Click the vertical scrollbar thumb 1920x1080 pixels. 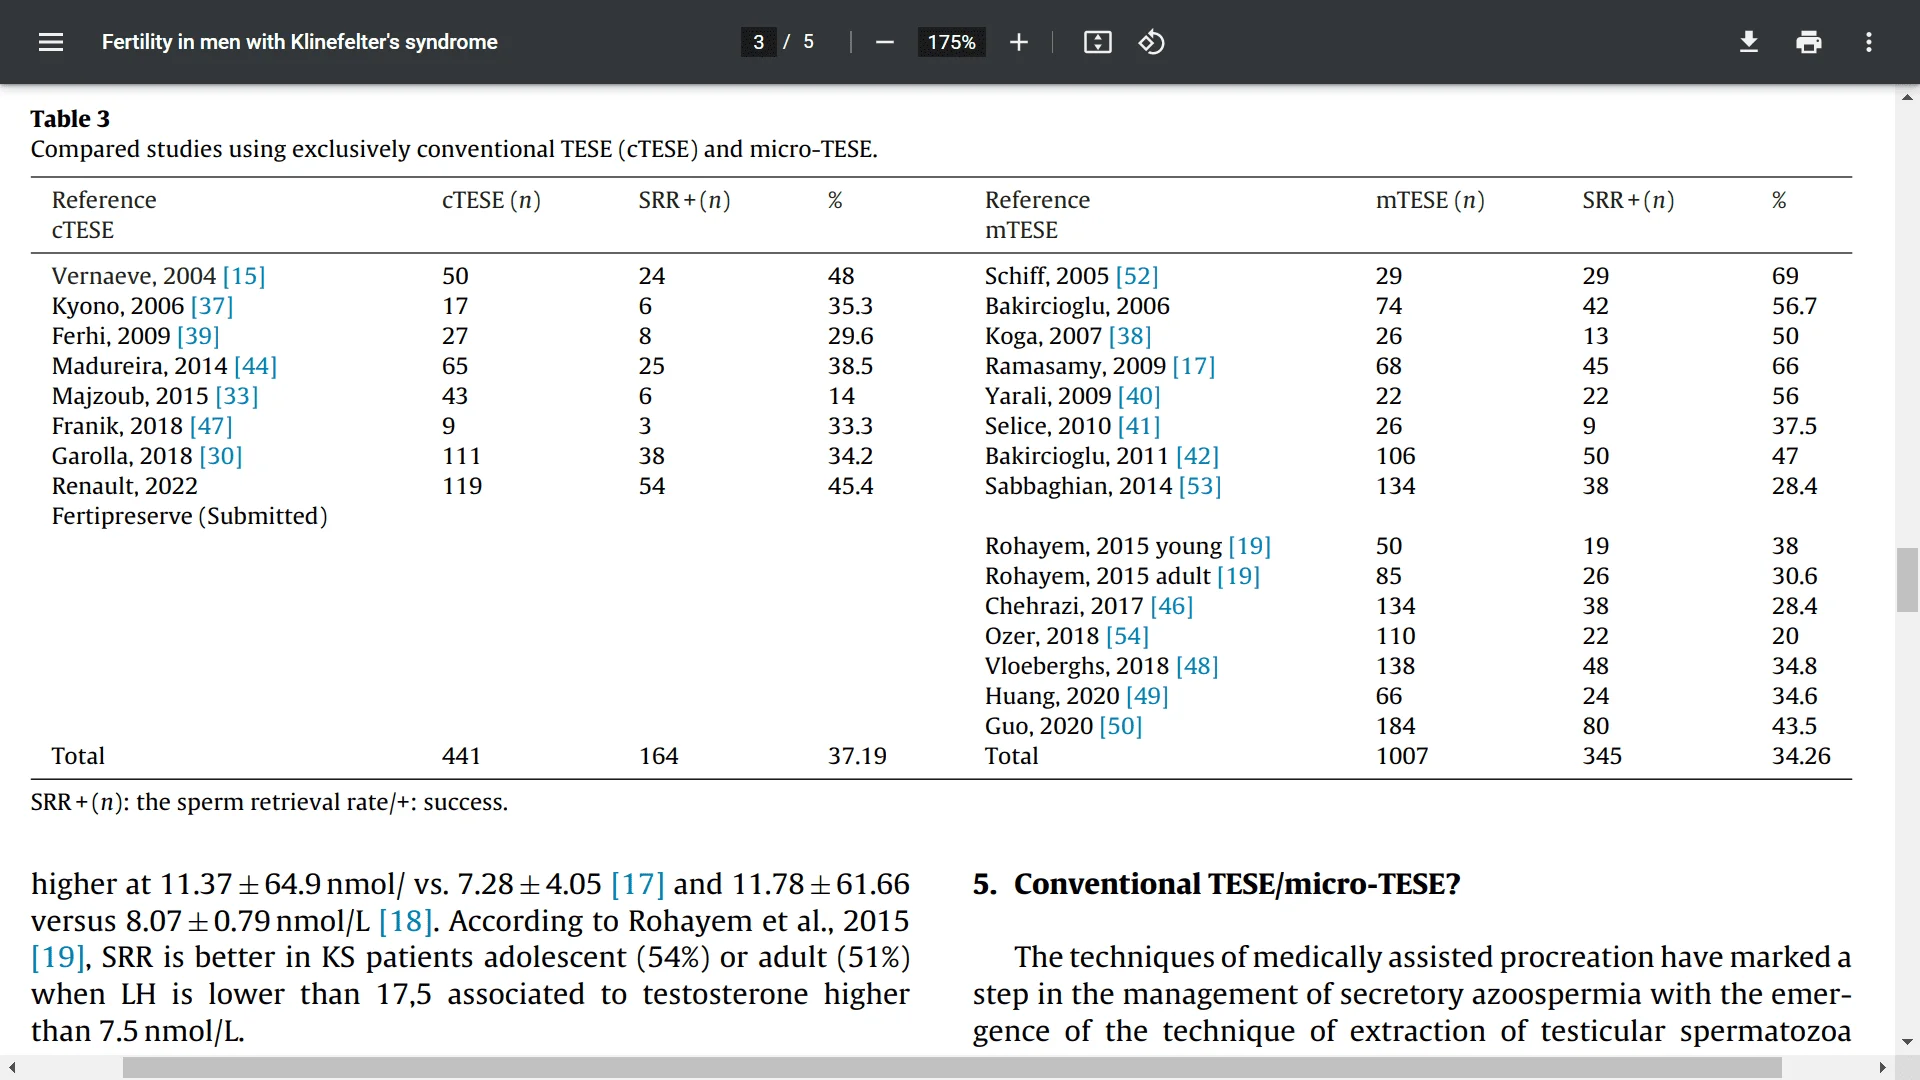[1907, 580]
